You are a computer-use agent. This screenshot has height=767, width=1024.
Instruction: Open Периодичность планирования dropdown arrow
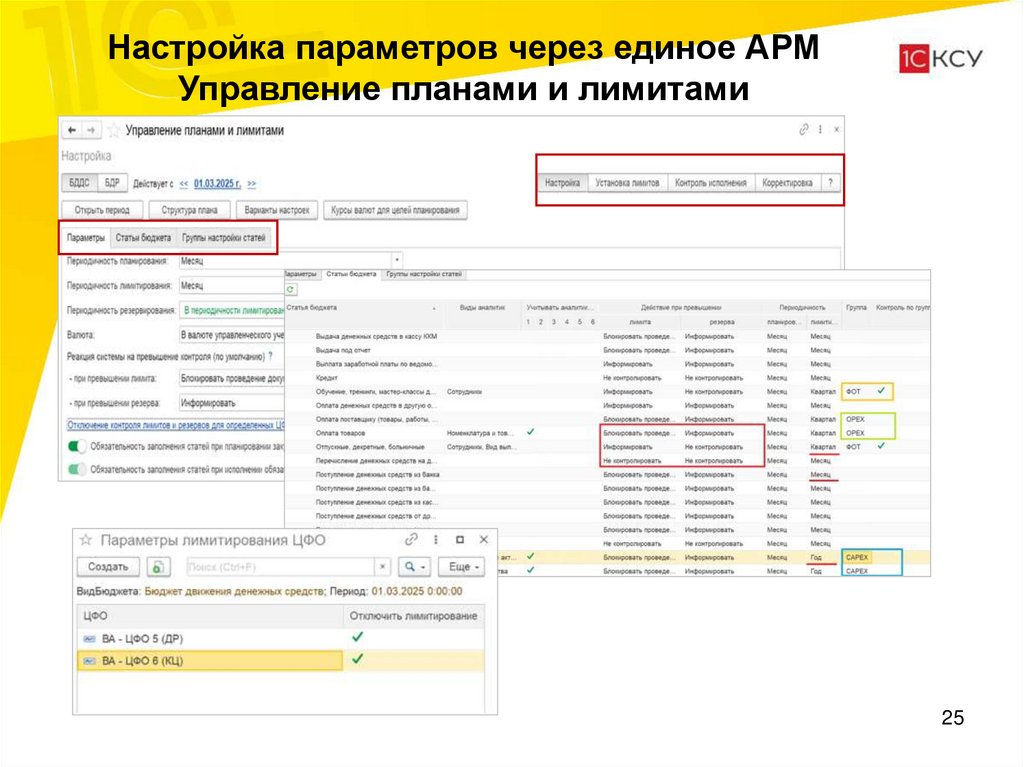396,261
